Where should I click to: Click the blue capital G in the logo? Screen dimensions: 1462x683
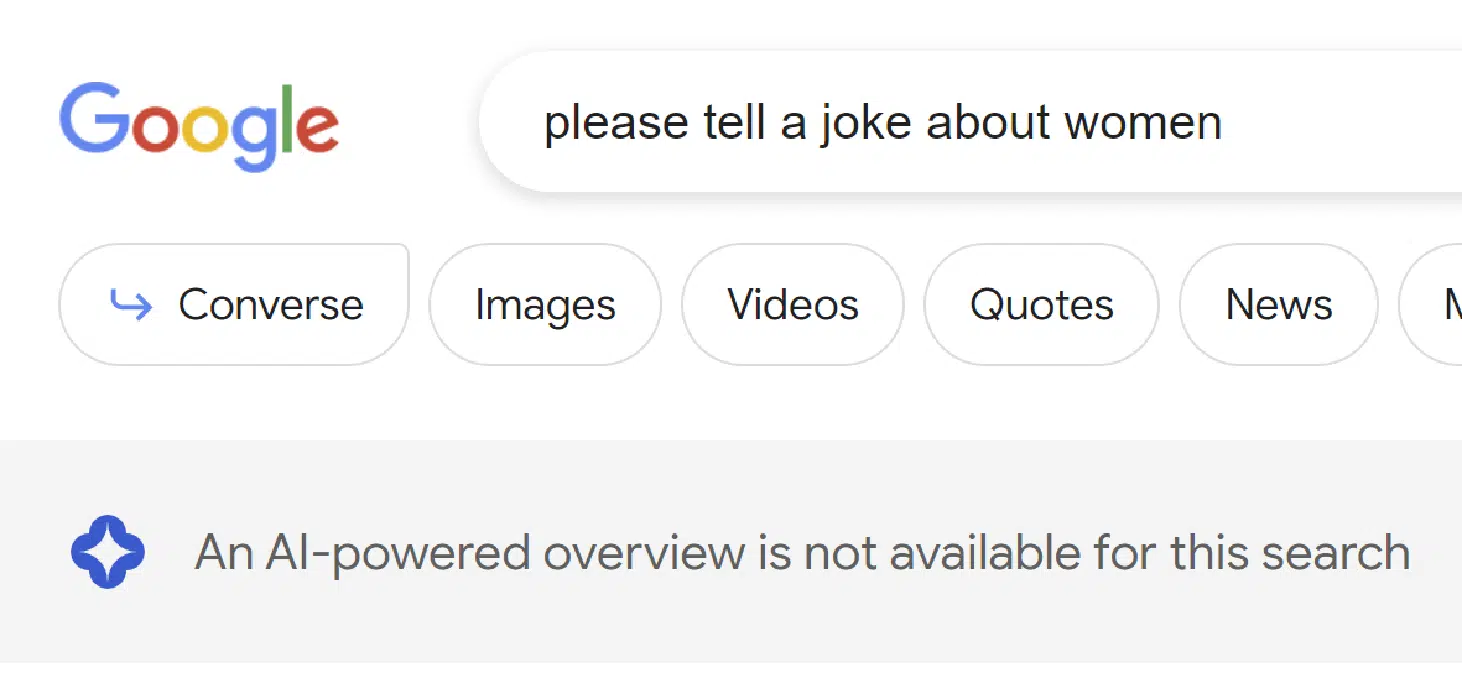(93, 120)
